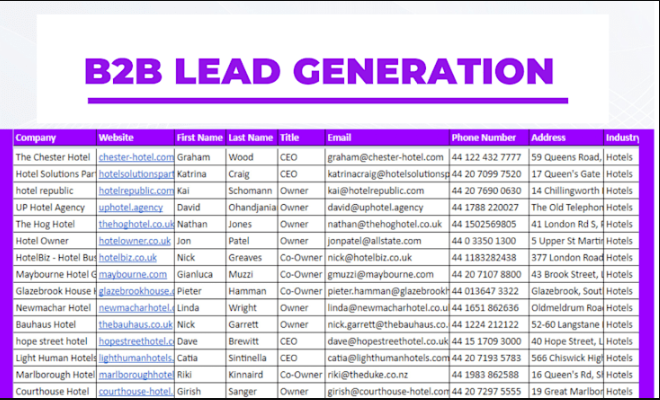Select 'The Hog Hotel' company cell

[55, 224]
